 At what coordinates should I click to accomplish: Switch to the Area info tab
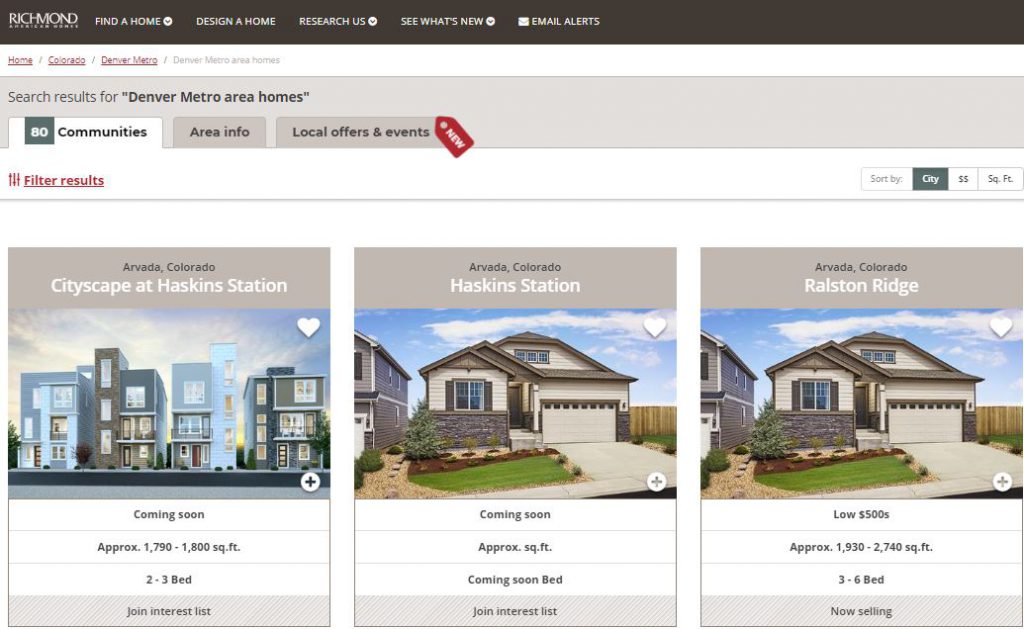point(219,132)
